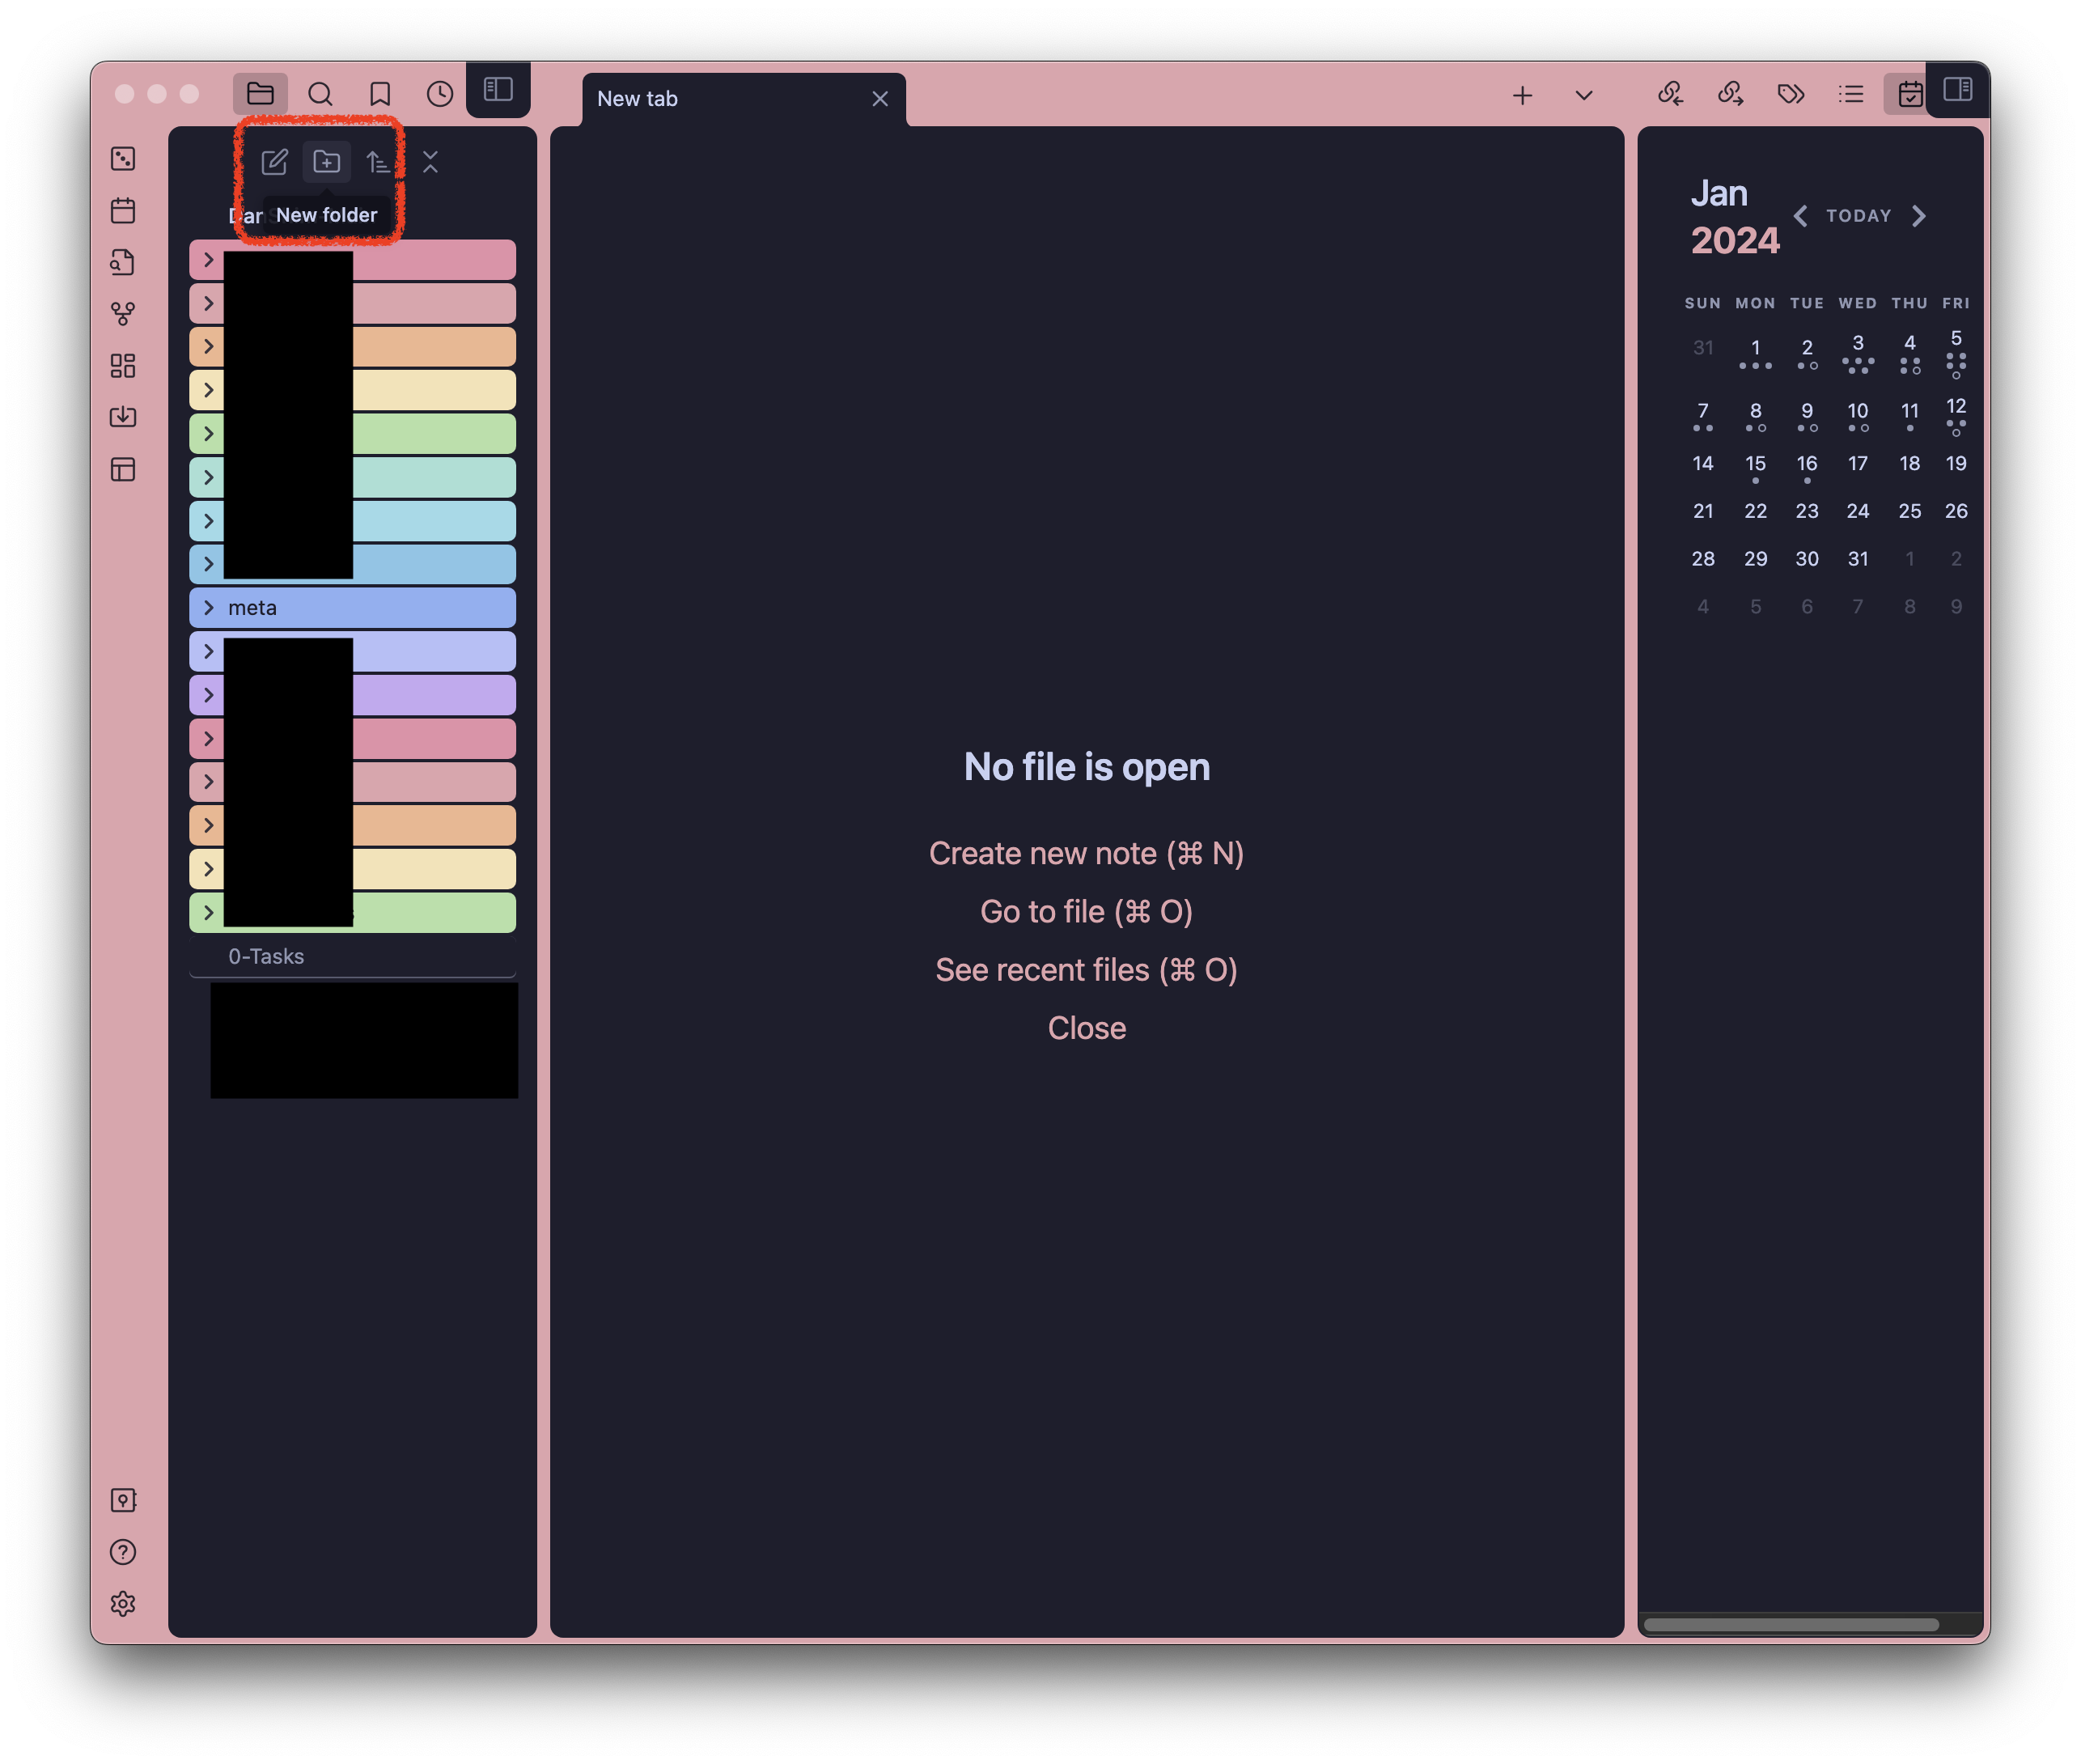The width and height of the screenshot is (2081, 1764).
Task: Open the outline list icon
Action: click(x=1850, y=94)
